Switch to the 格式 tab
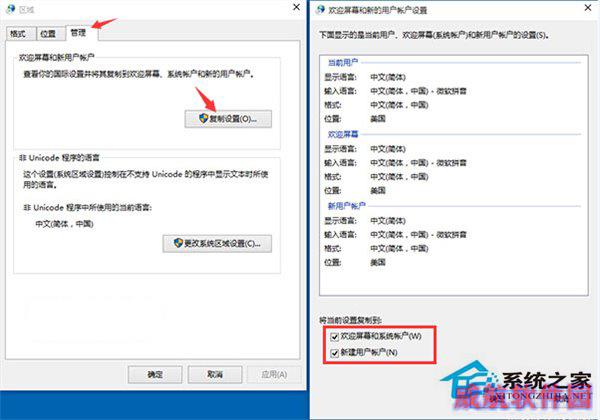 tap(19, 34)
